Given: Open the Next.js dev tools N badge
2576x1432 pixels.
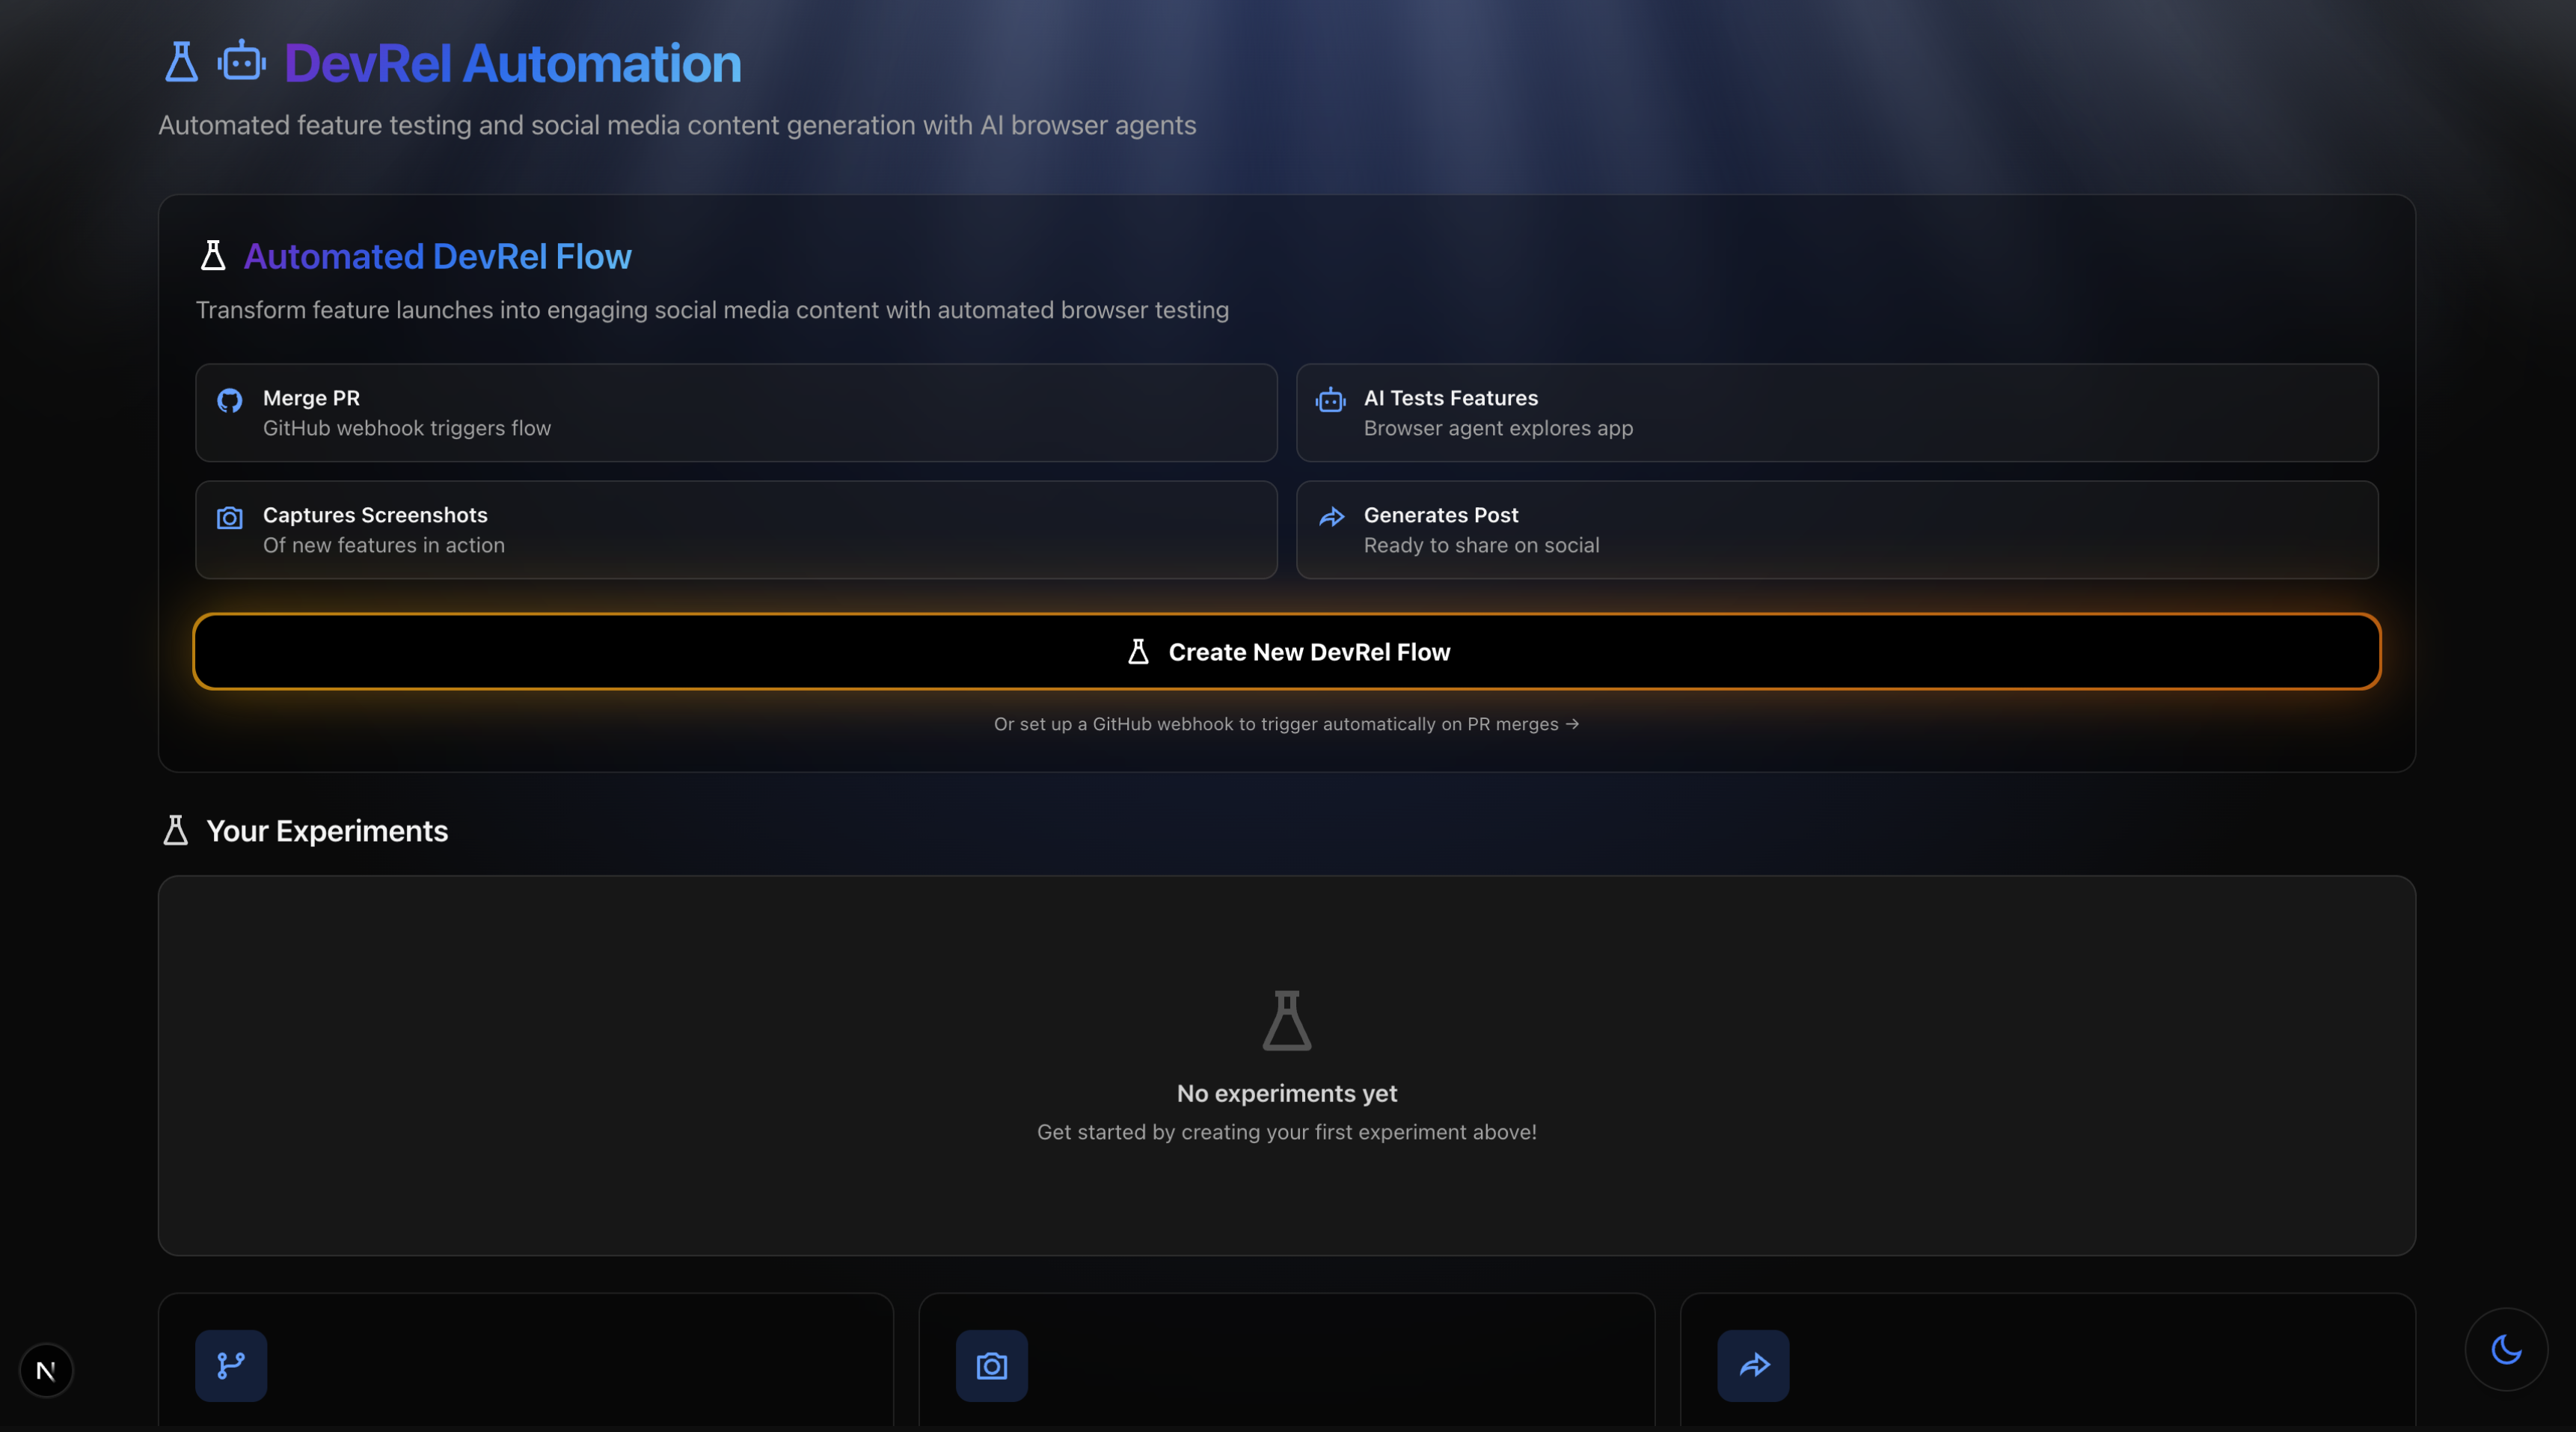Looking at the screenshot, I should (46, 1370).
